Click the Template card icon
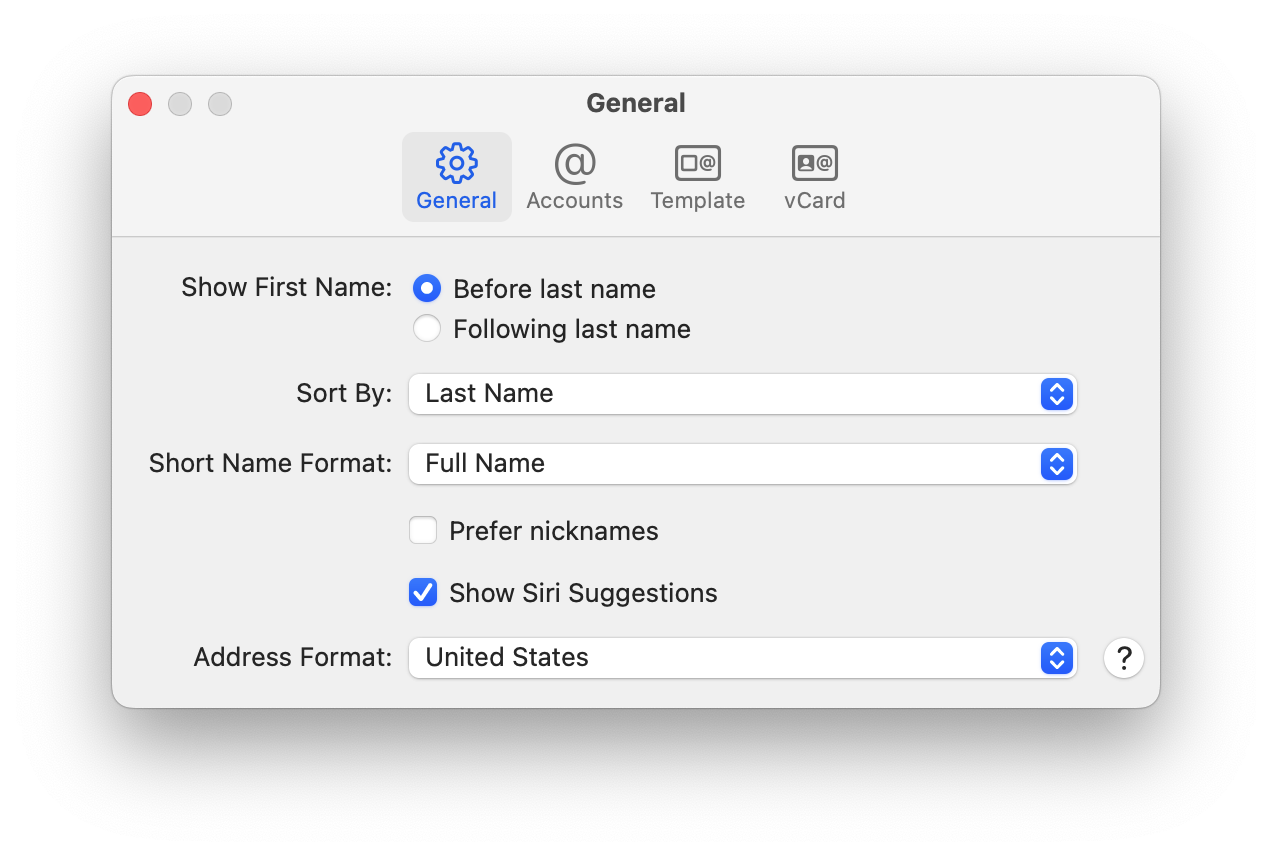Image resolution: width=1272 pixels, height=856 pixels. [x=698, y=162]
